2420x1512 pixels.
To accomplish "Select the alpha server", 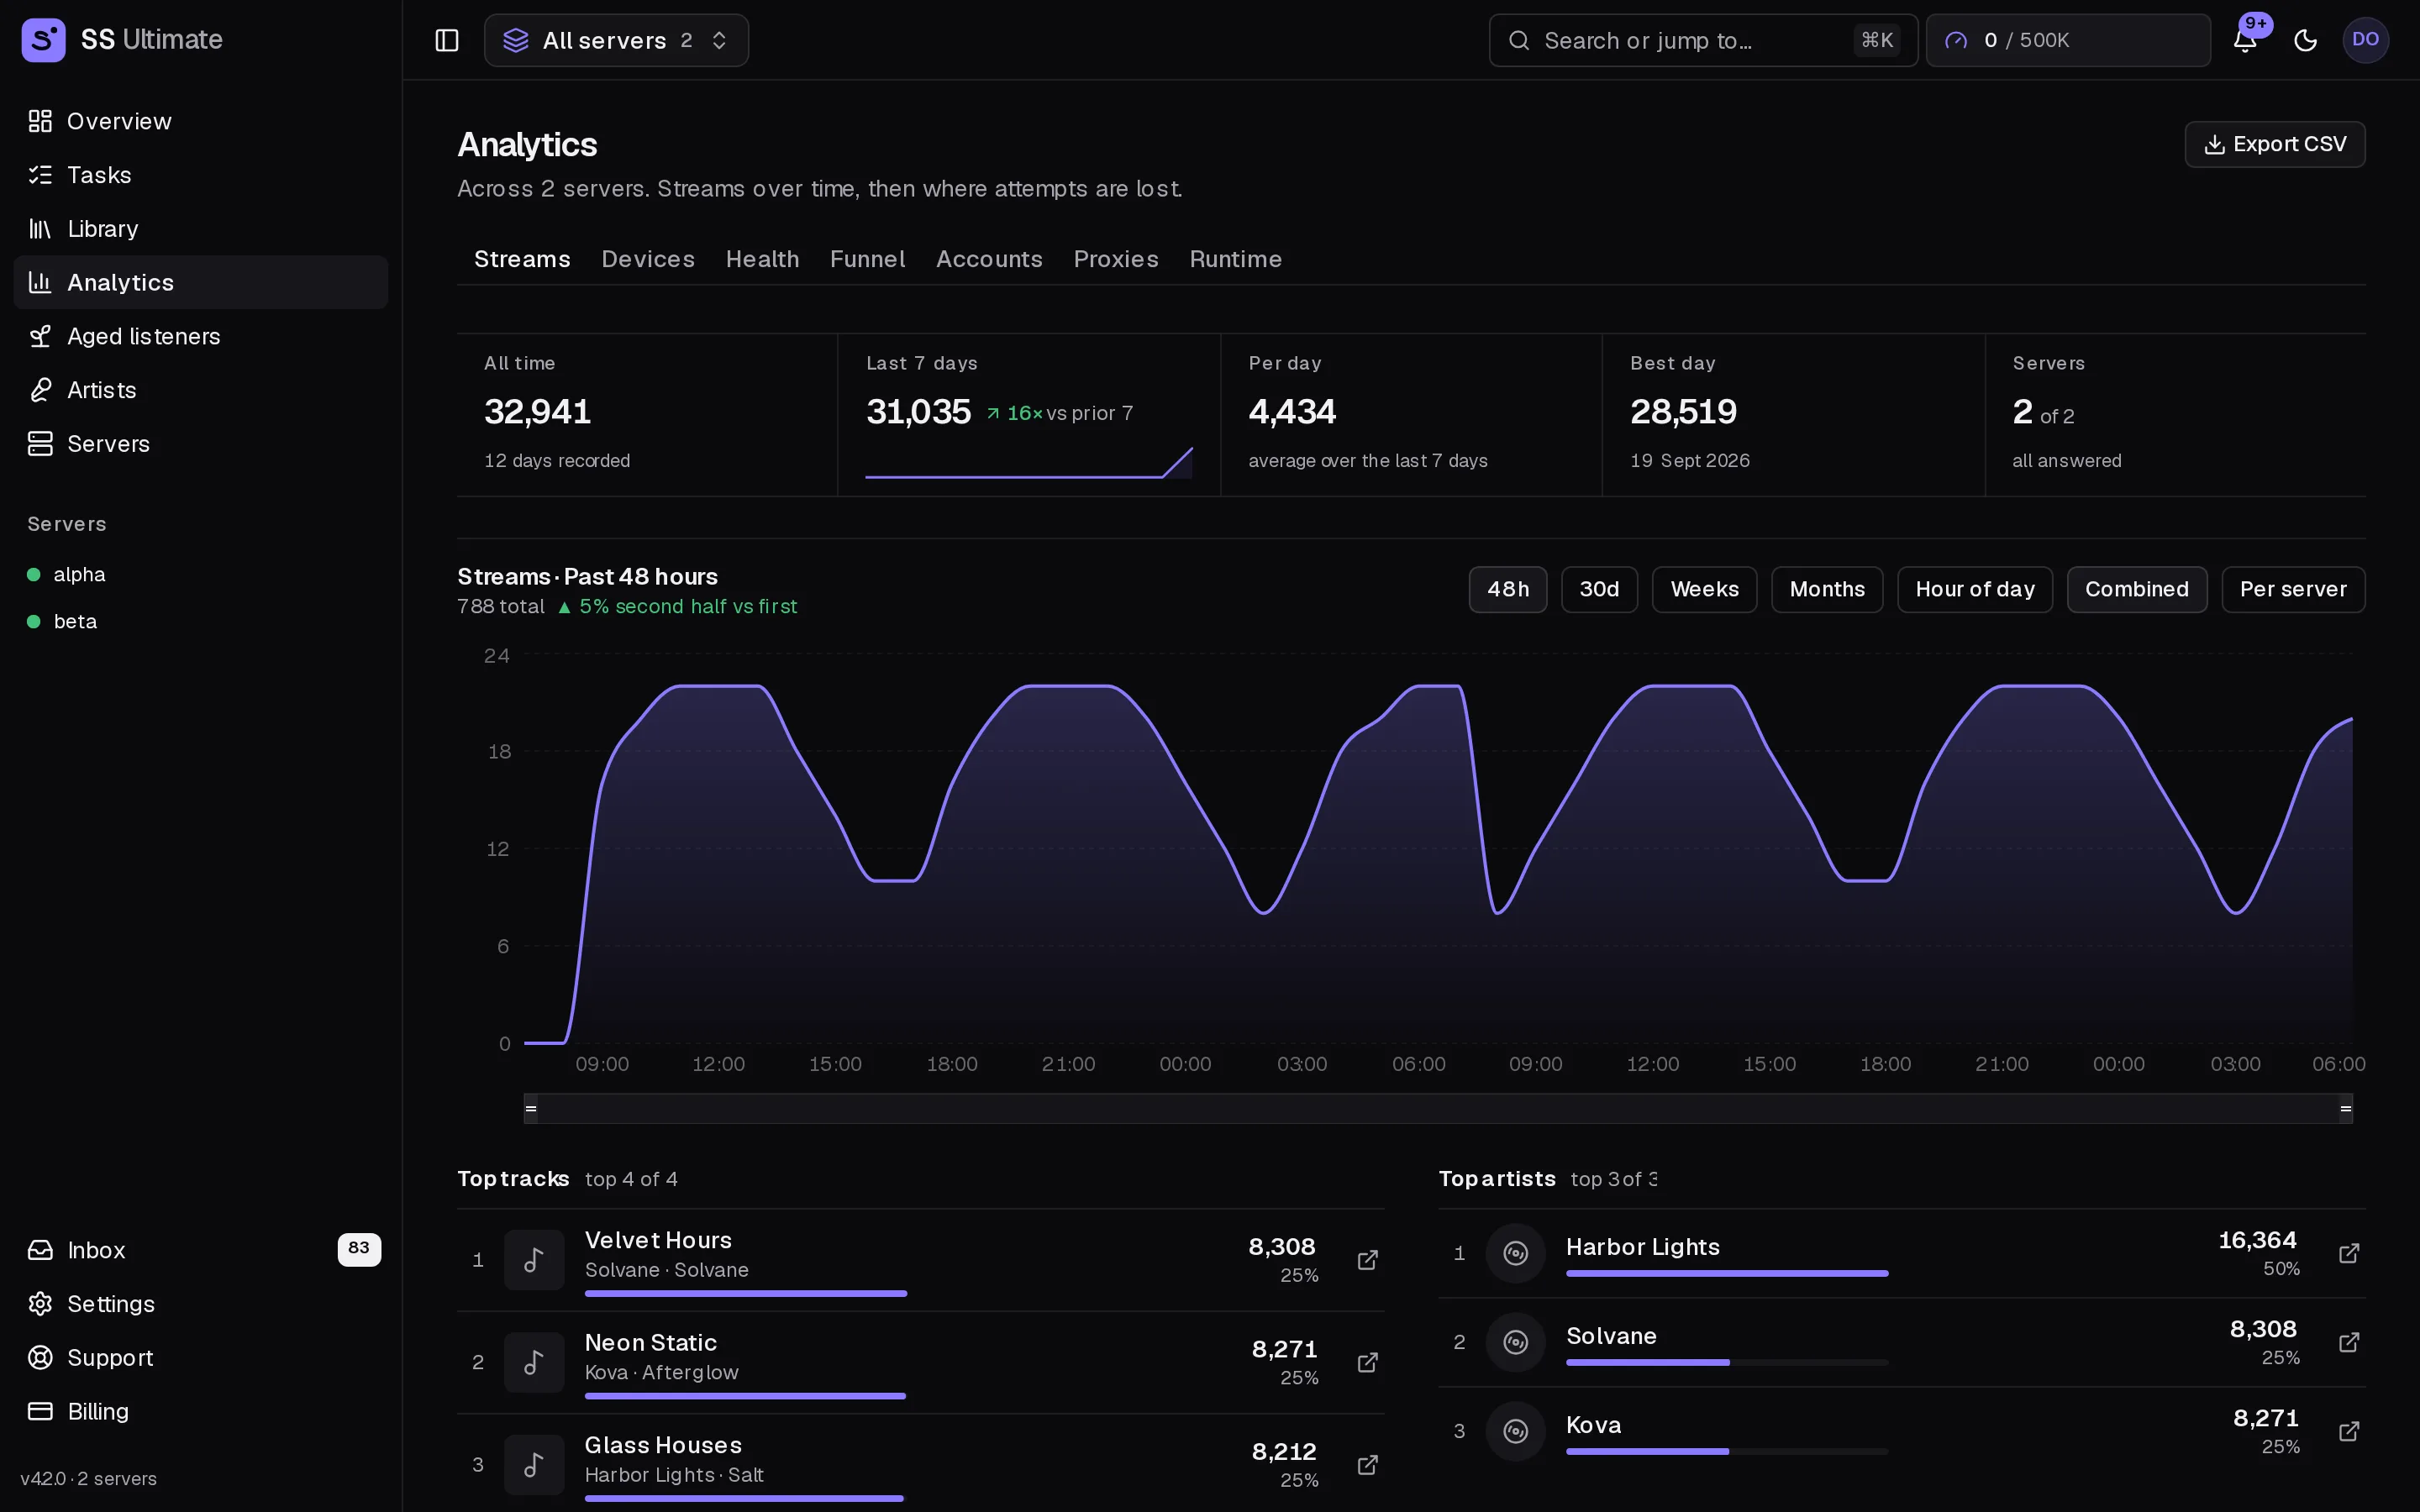I will 201,574.
